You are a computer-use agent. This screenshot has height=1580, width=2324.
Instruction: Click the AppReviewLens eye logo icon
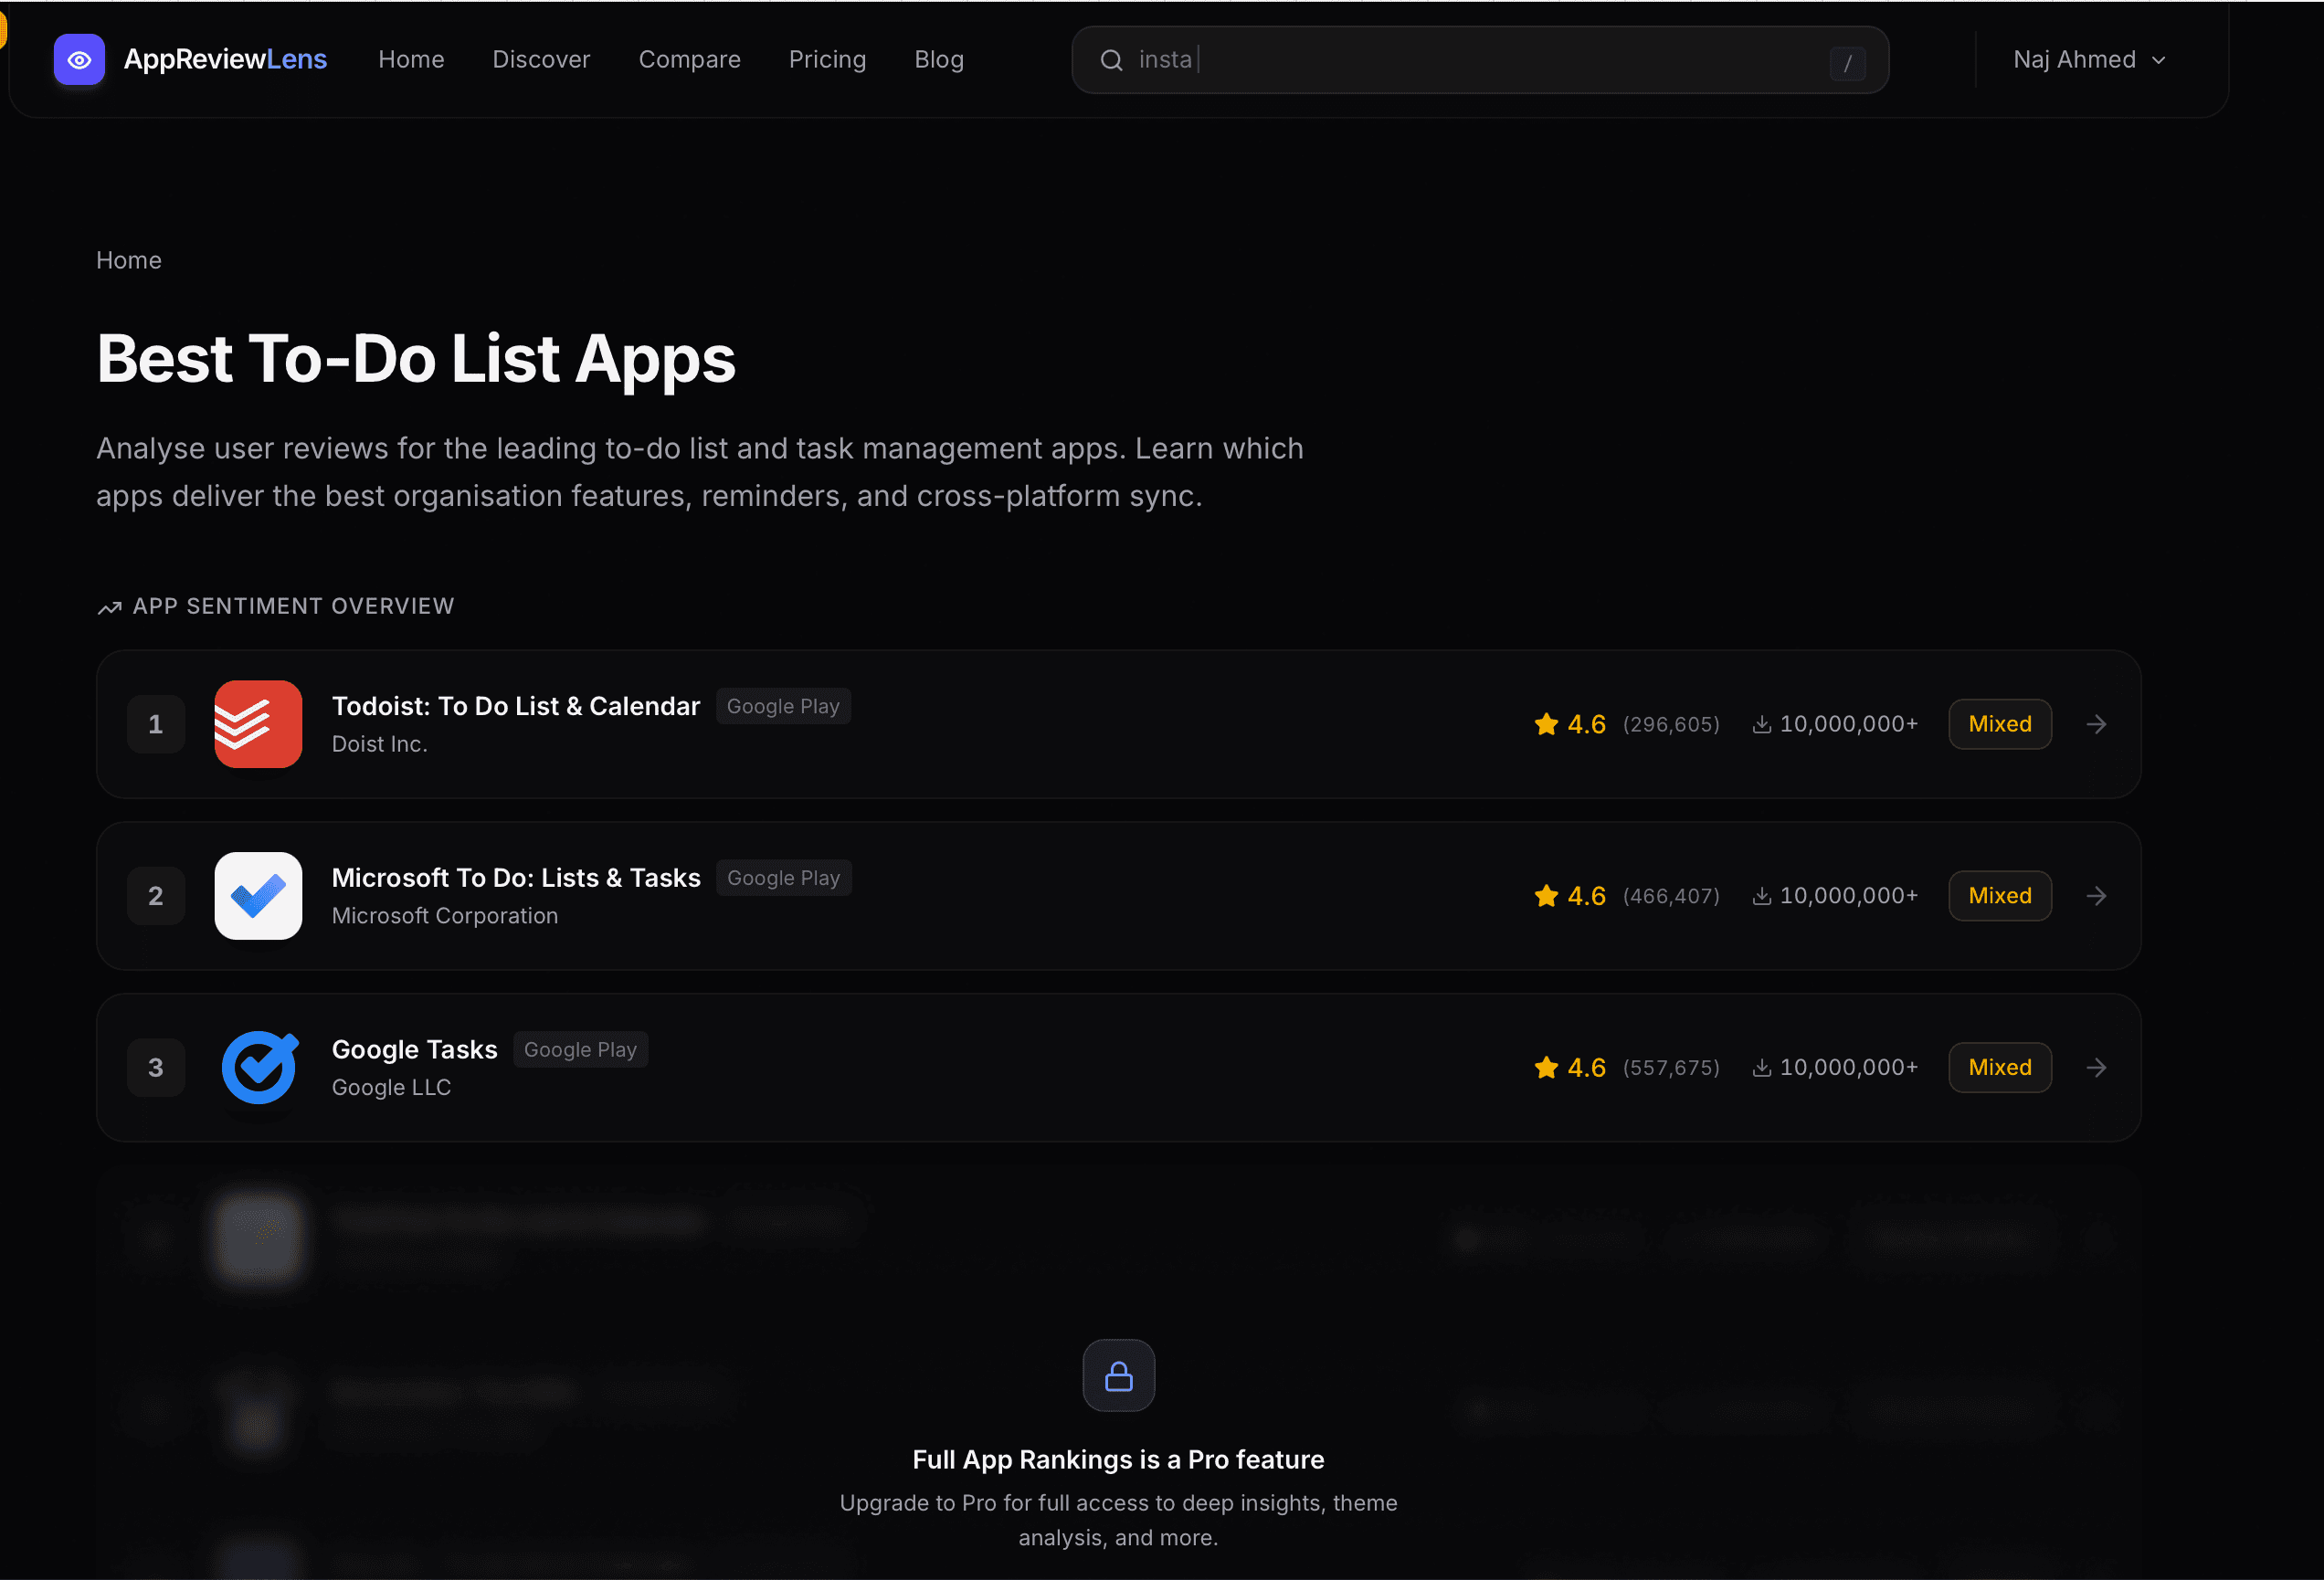click(79, 59)
